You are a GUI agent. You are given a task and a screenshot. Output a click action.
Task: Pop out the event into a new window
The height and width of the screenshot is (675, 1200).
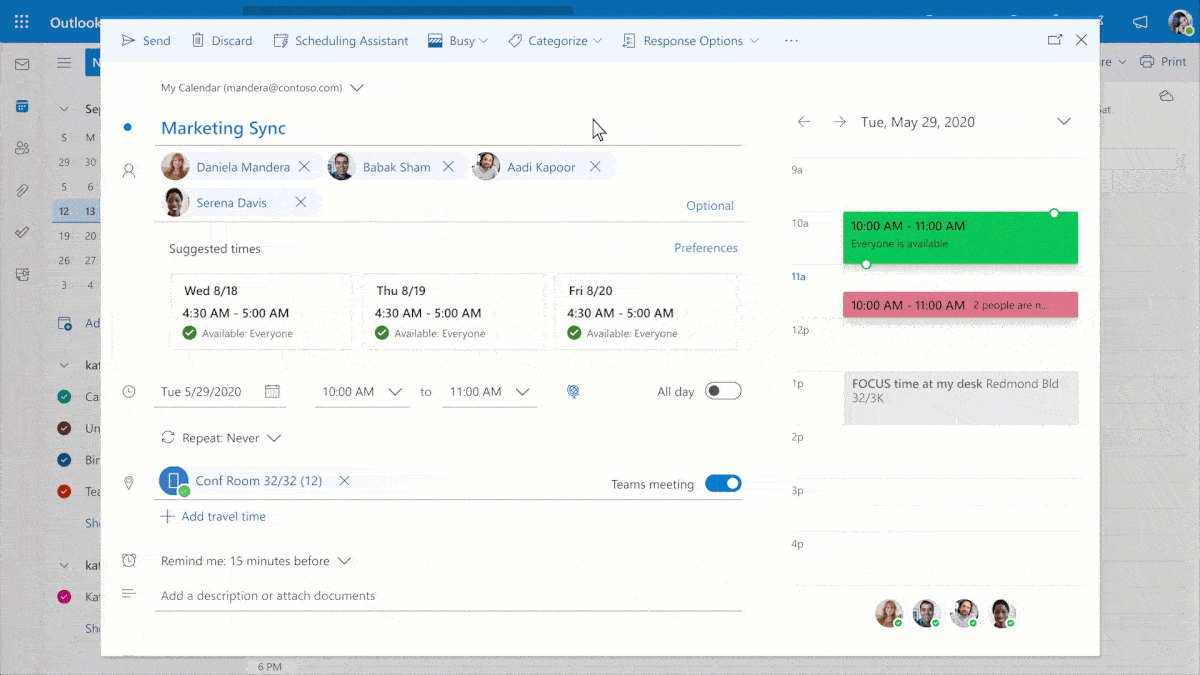(1054, 40)
